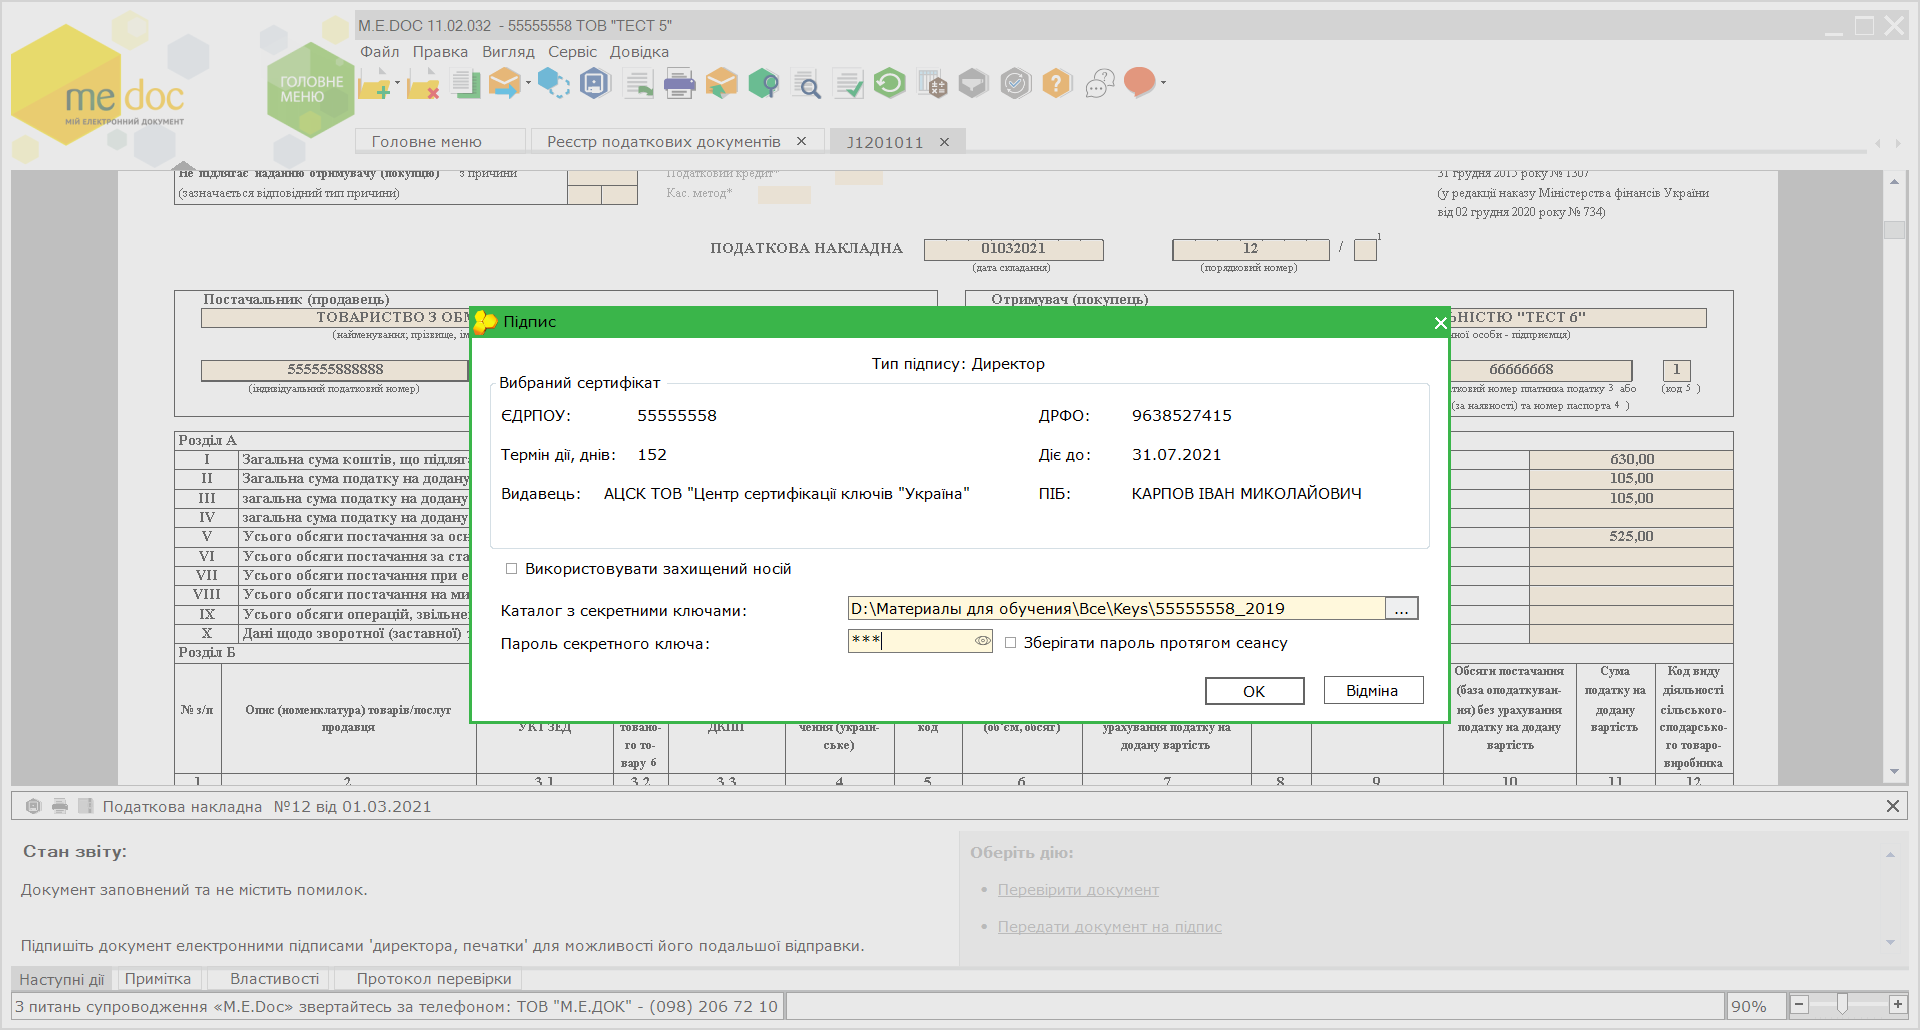Screen dimensions: 1920x1030
Task: Enable Використовувати захищений носій checkbox
Action: pos(511,569)
